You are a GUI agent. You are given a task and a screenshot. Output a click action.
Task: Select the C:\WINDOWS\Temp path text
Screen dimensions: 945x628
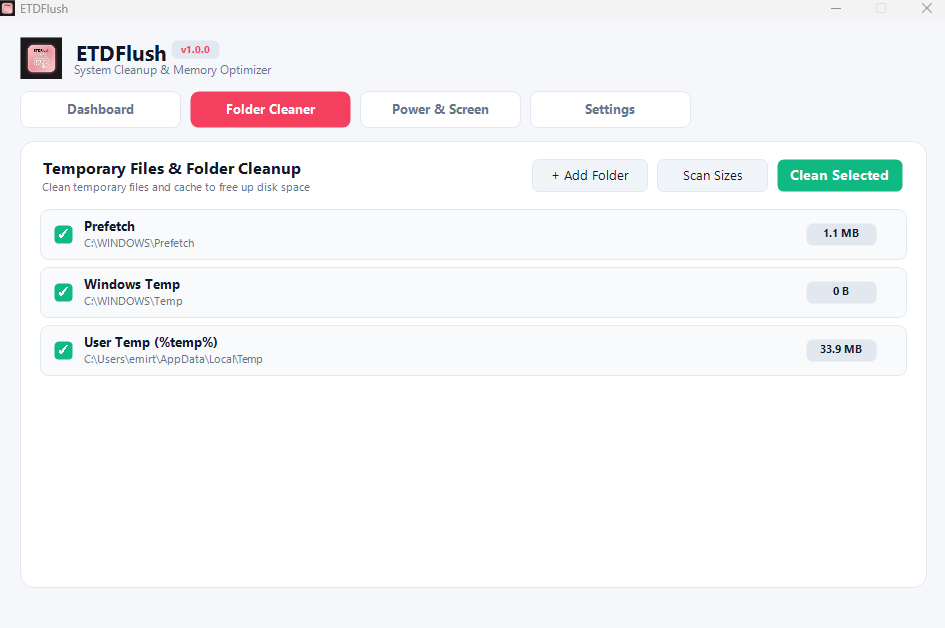tap(133, 301)
